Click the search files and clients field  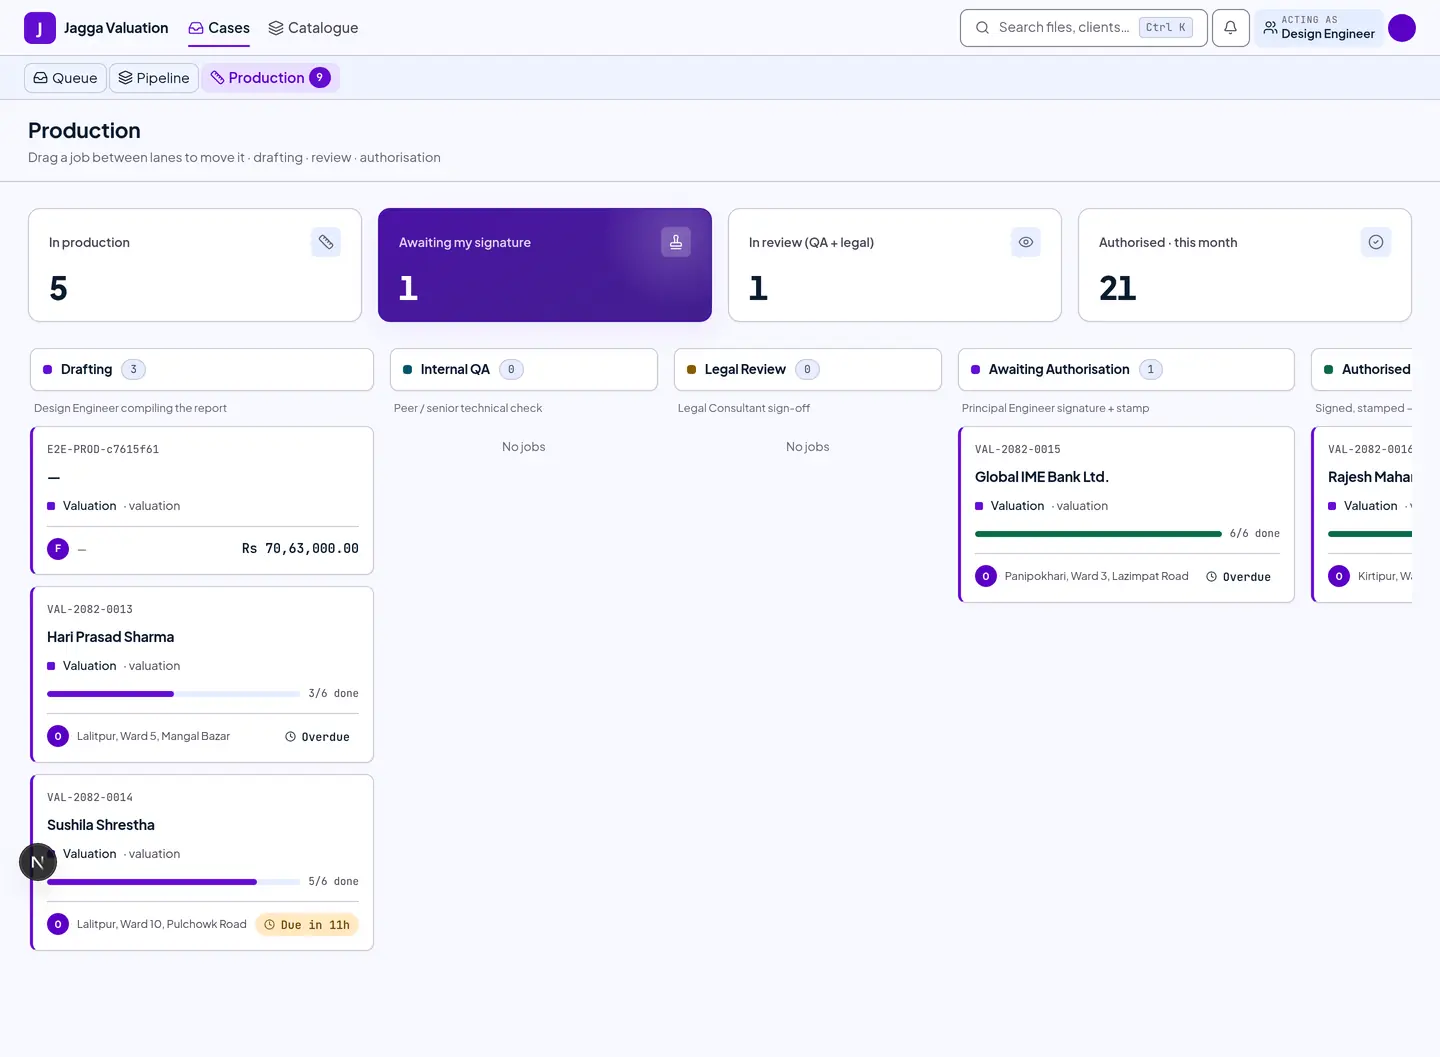pos(1083,28)
